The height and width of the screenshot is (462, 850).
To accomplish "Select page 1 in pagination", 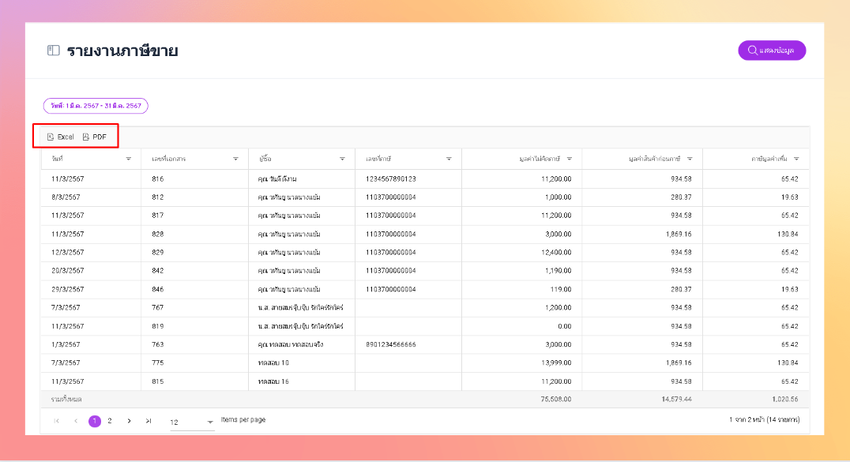I will tap(94, 421).
